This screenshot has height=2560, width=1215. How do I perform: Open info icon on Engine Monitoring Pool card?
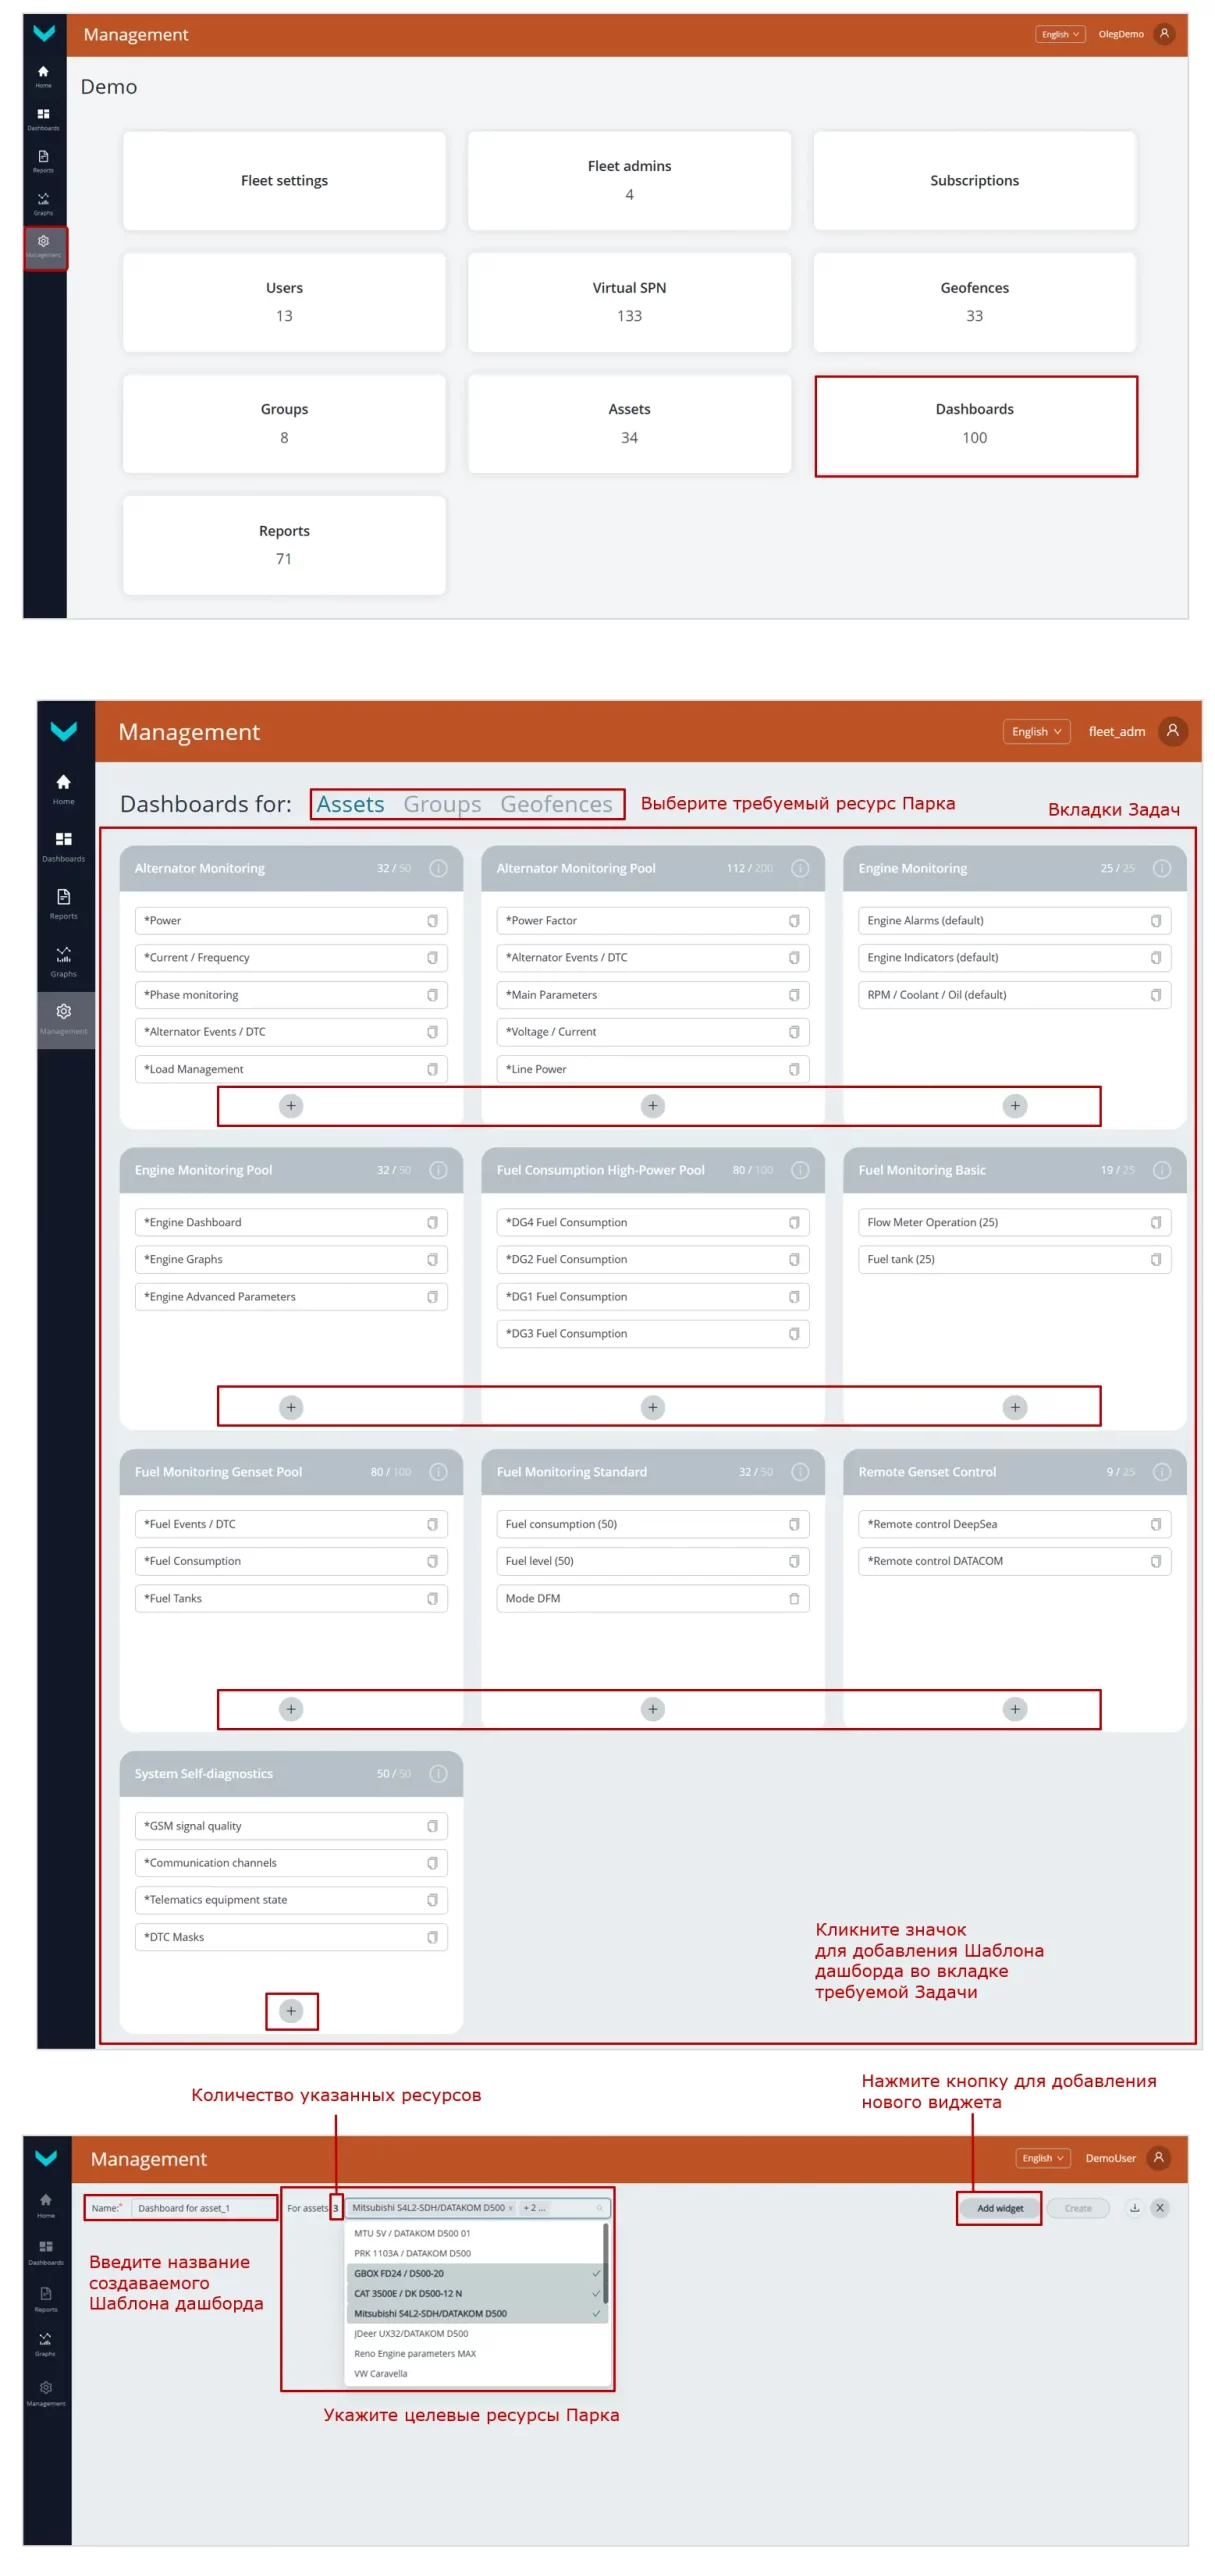click(x=438, y=1169)
